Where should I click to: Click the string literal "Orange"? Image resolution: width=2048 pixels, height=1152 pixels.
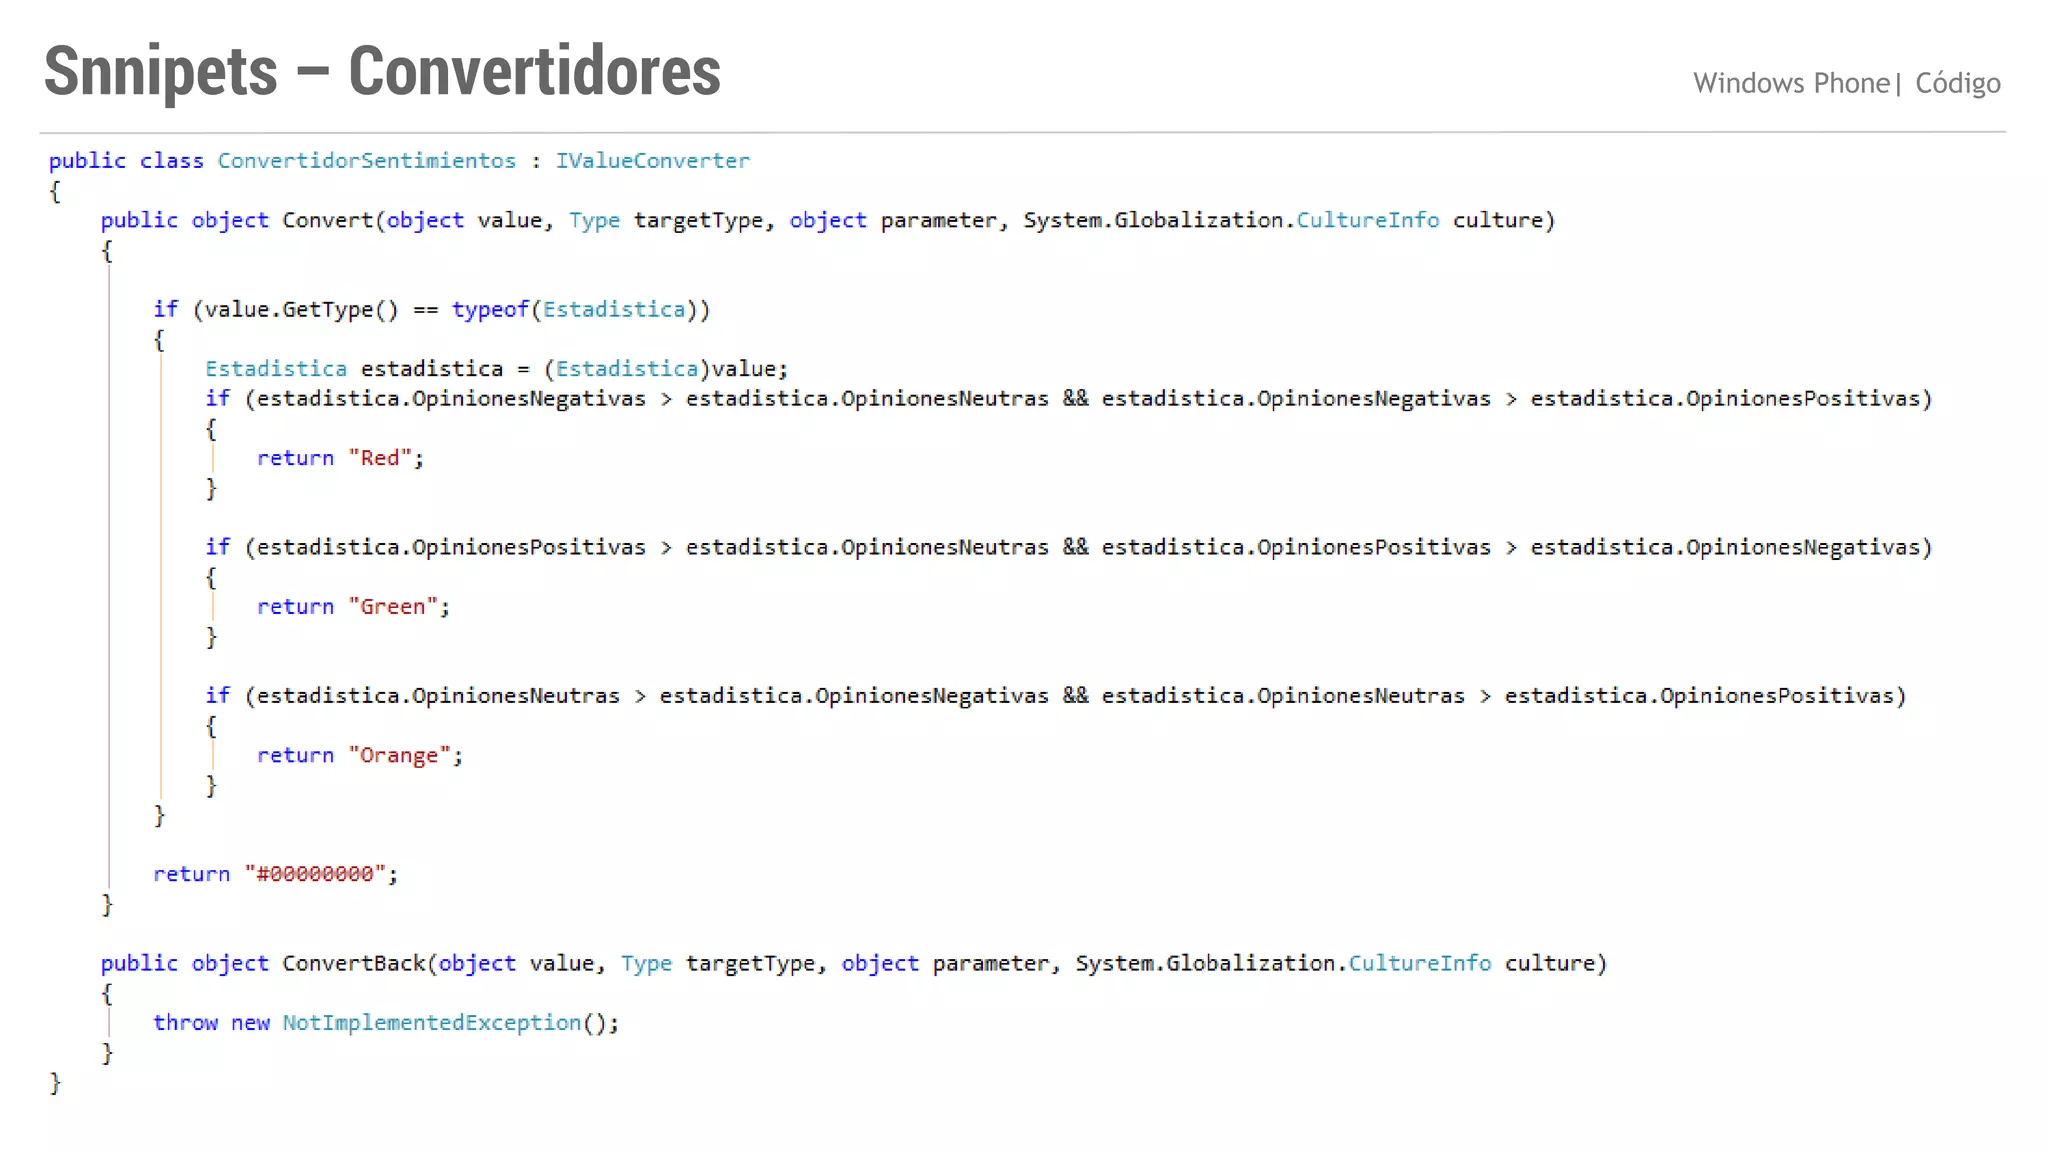click(400, 755)
